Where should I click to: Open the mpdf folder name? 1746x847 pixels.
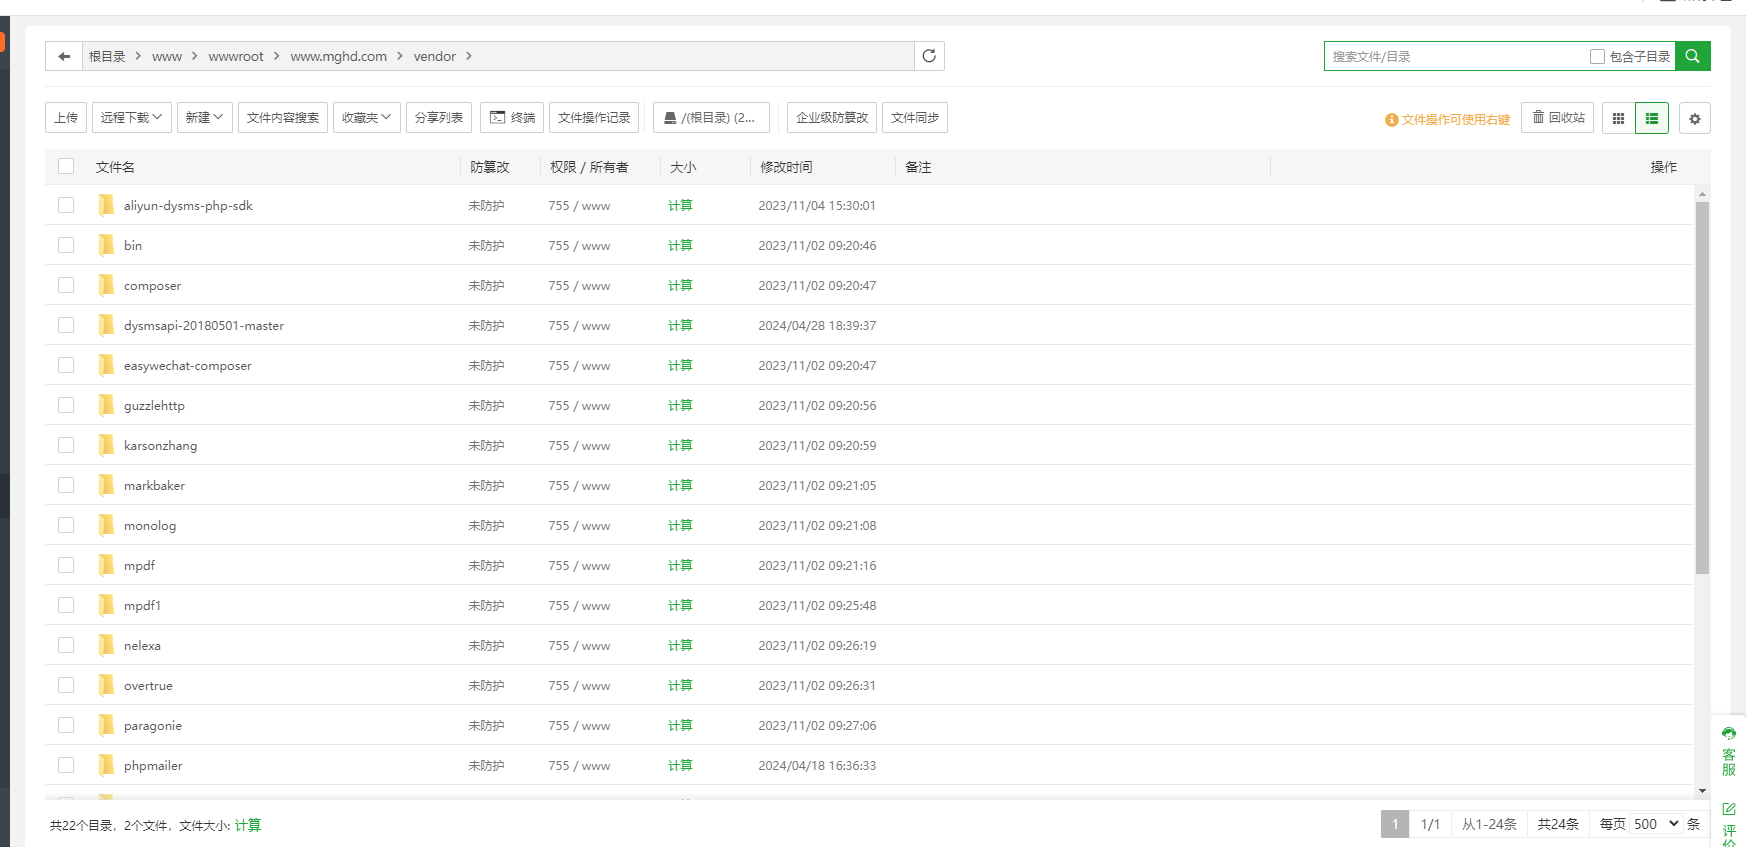pos(139,565)
